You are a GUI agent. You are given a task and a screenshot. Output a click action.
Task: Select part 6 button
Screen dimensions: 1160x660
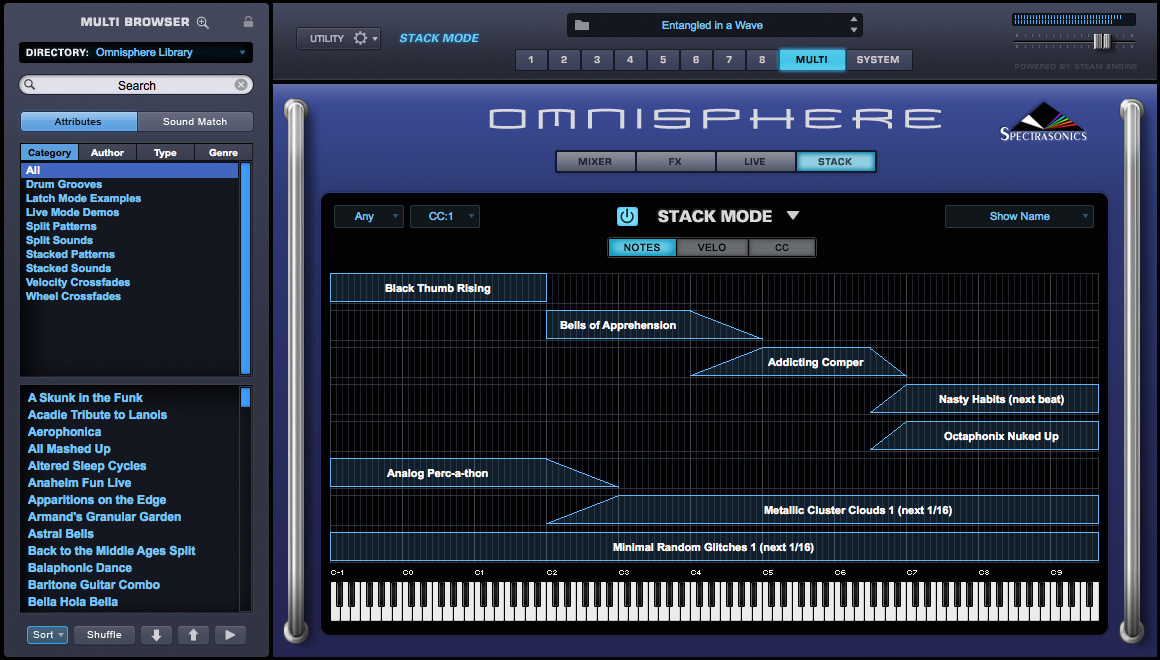click(696, 60)
